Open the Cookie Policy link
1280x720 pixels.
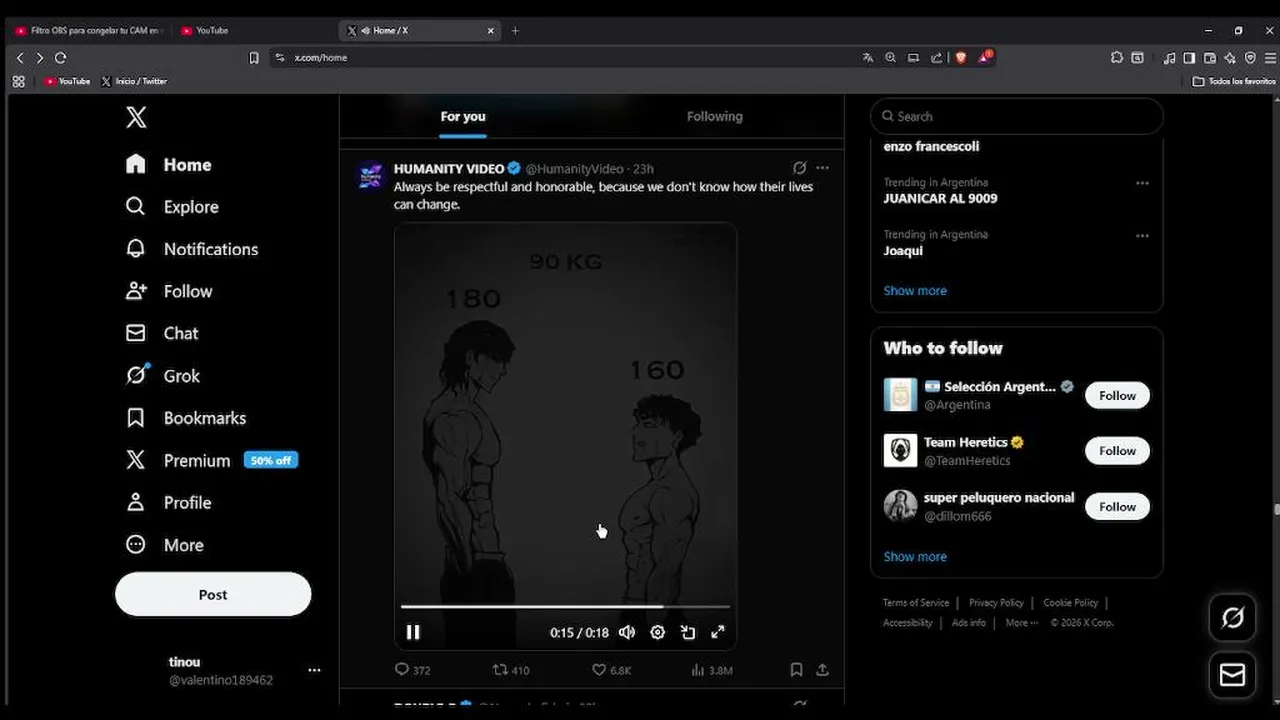1070,603
